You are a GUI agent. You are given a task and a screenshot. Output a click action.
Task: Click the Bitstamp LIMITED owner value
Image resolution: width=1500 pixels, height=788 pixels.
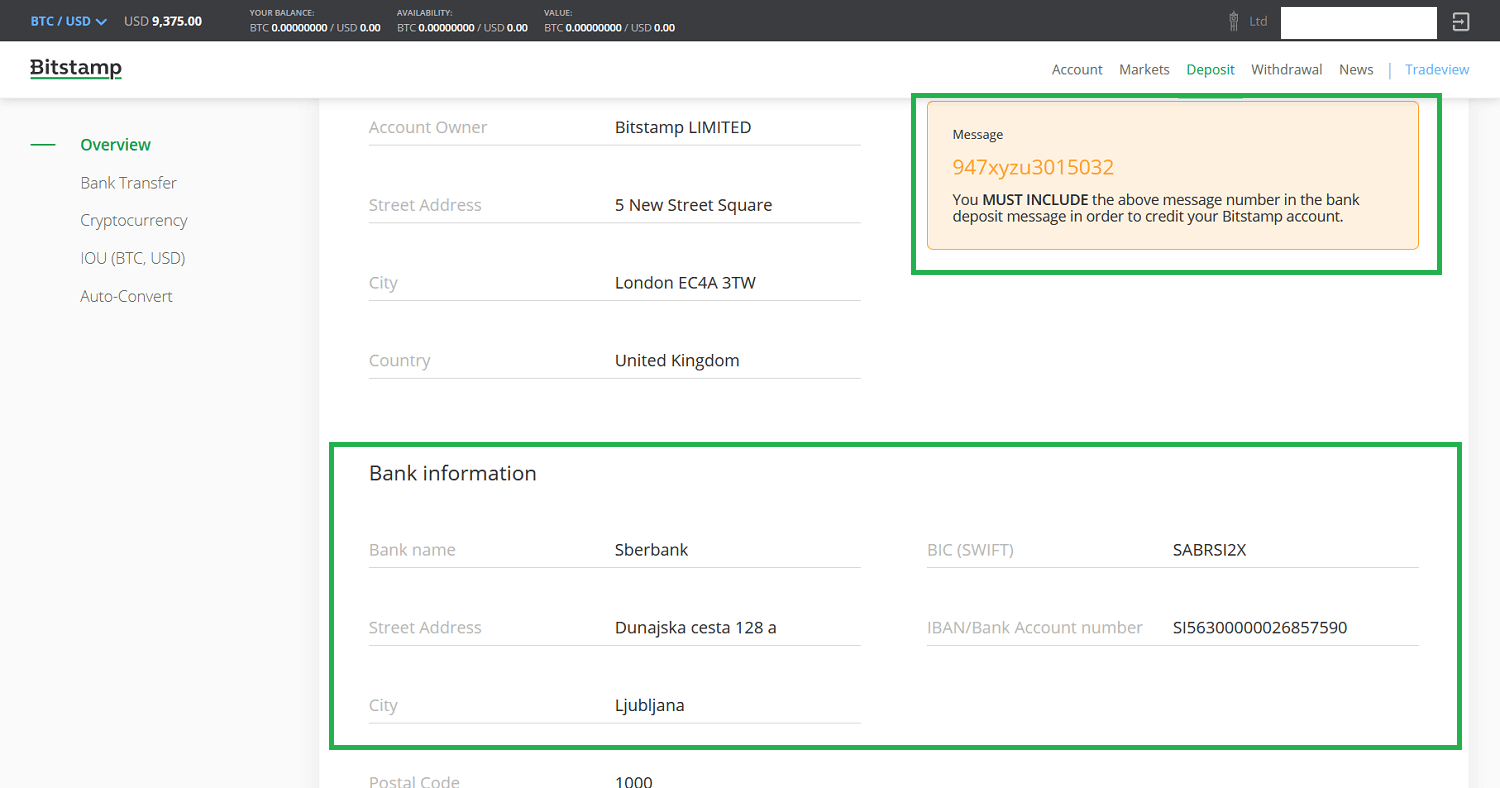pyautogui.click(x=683, y=127)
